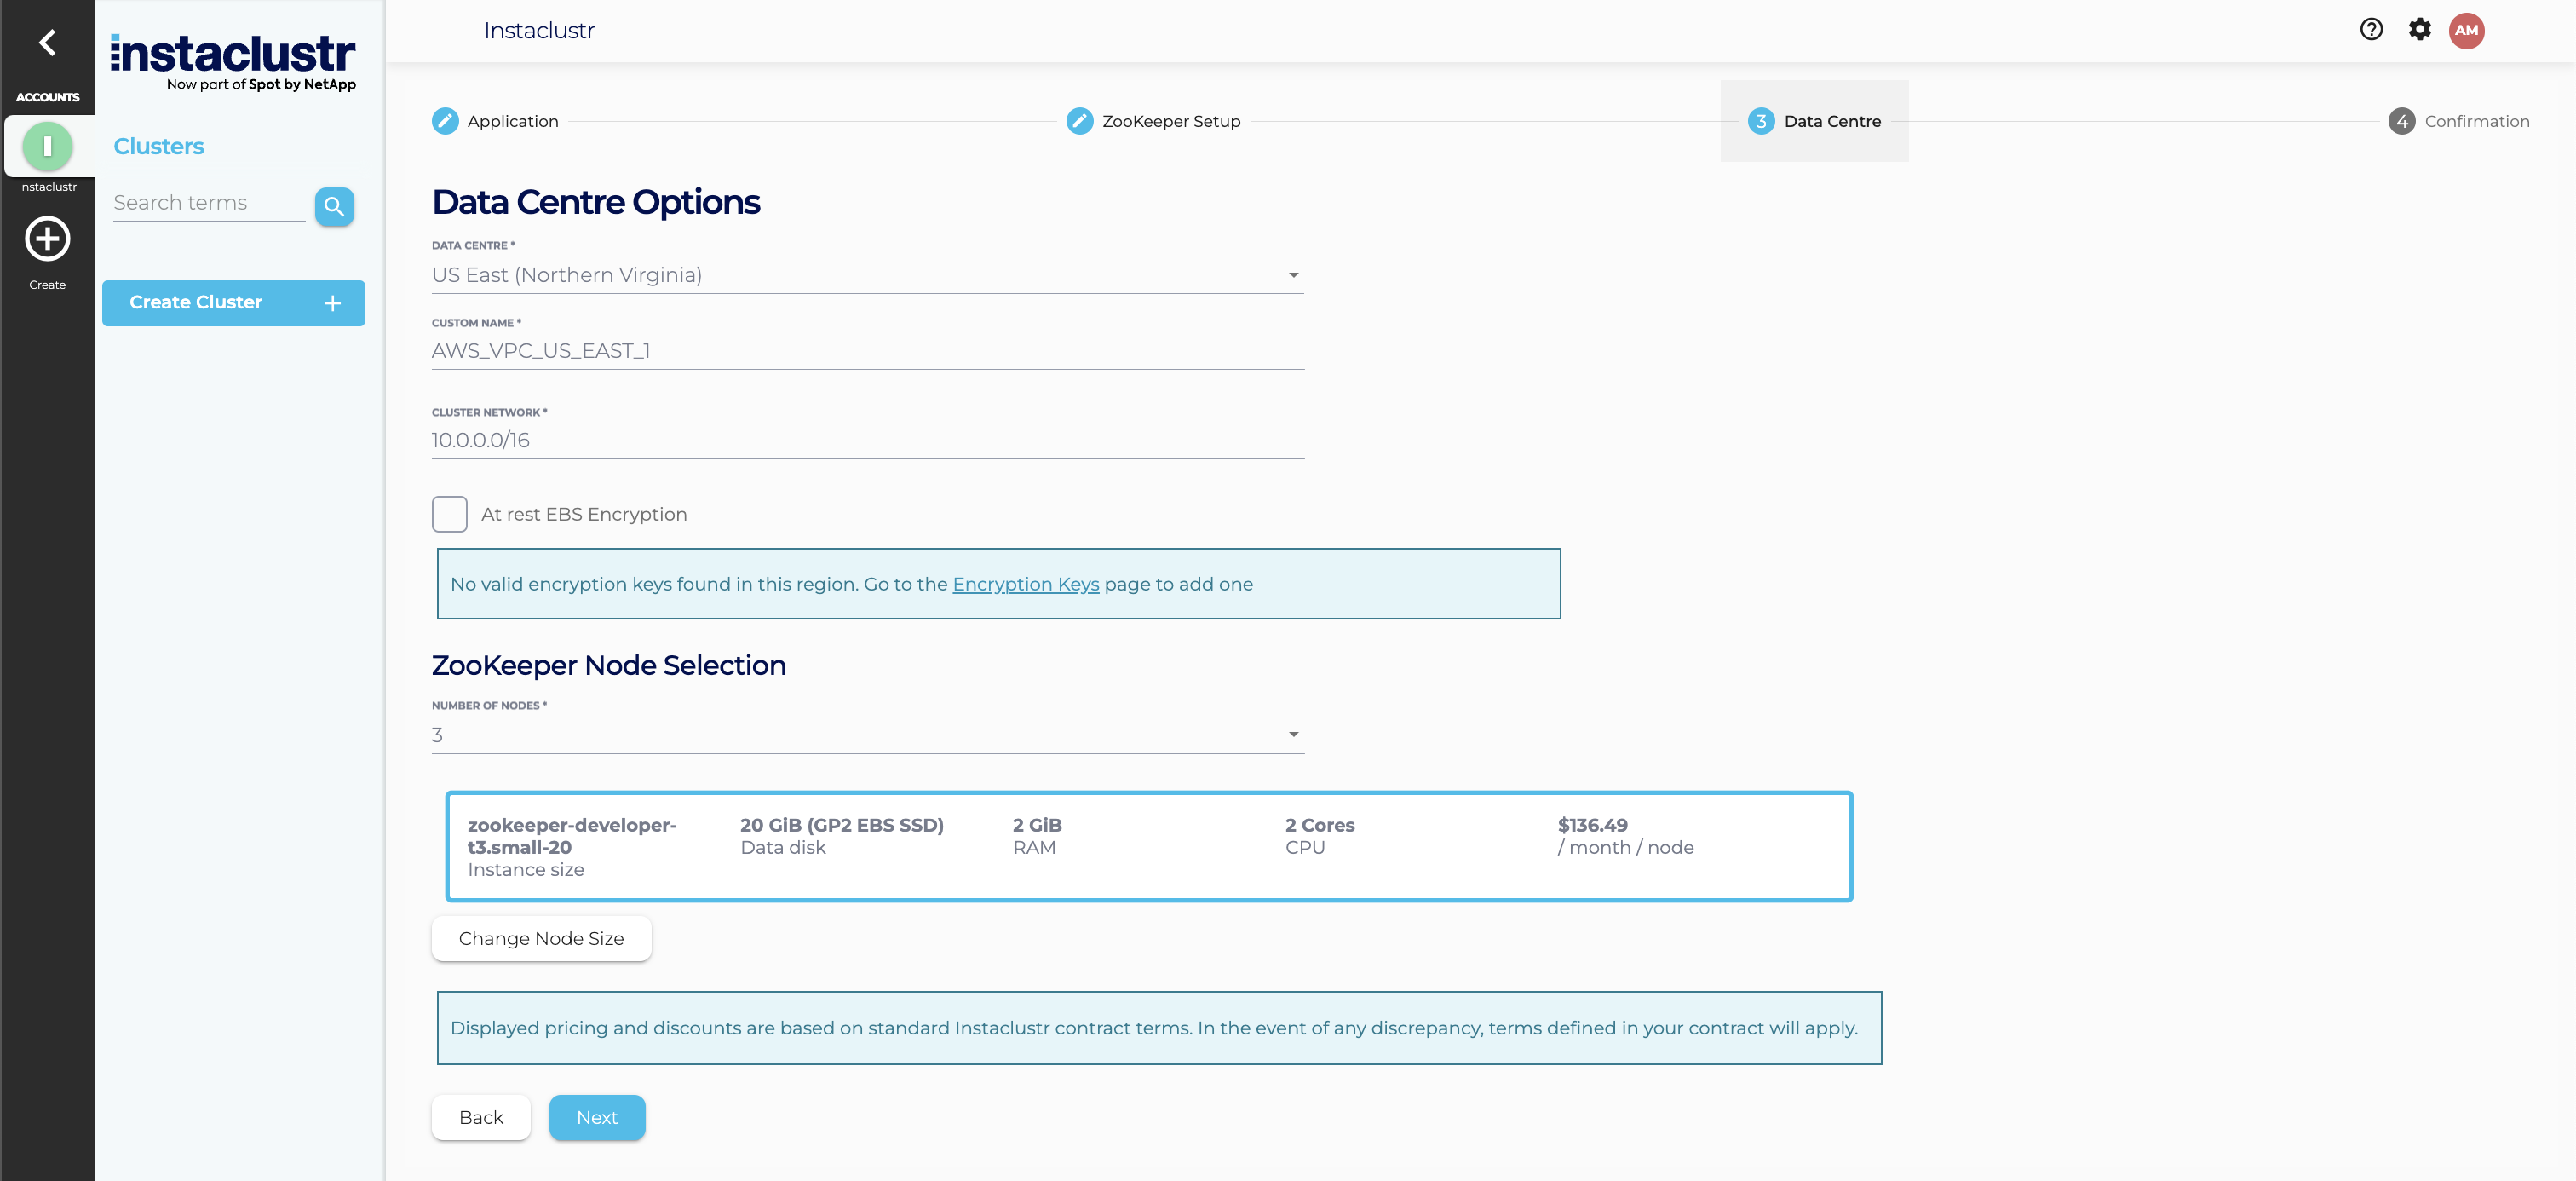Viewport: 2576px width, 1181px height.
Task: Open the help question mark icon
Action: point(2371,30)
